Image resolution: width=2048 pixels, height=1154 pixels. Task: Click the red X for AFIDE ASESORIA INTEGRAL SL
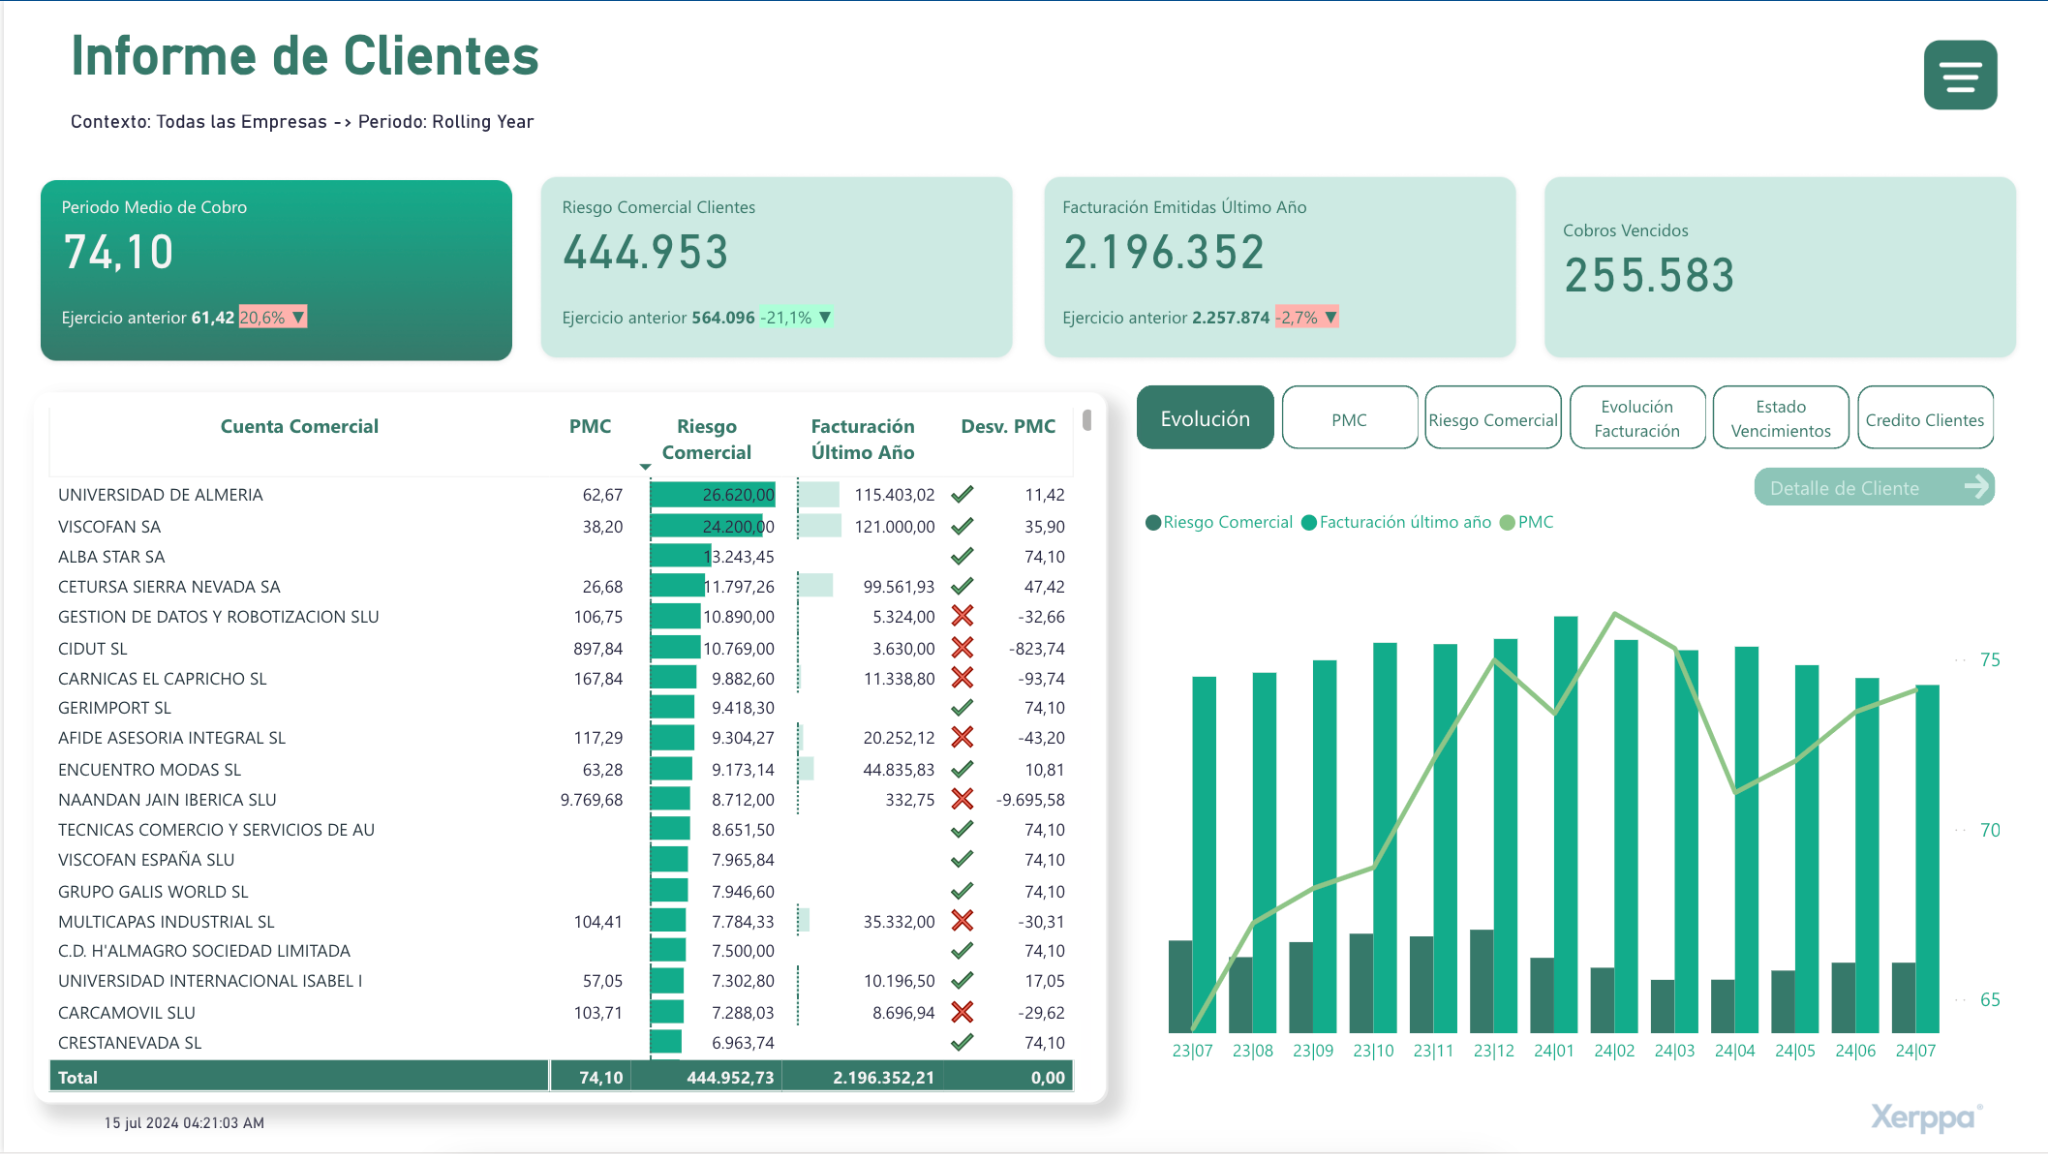(x=962, y=737)
